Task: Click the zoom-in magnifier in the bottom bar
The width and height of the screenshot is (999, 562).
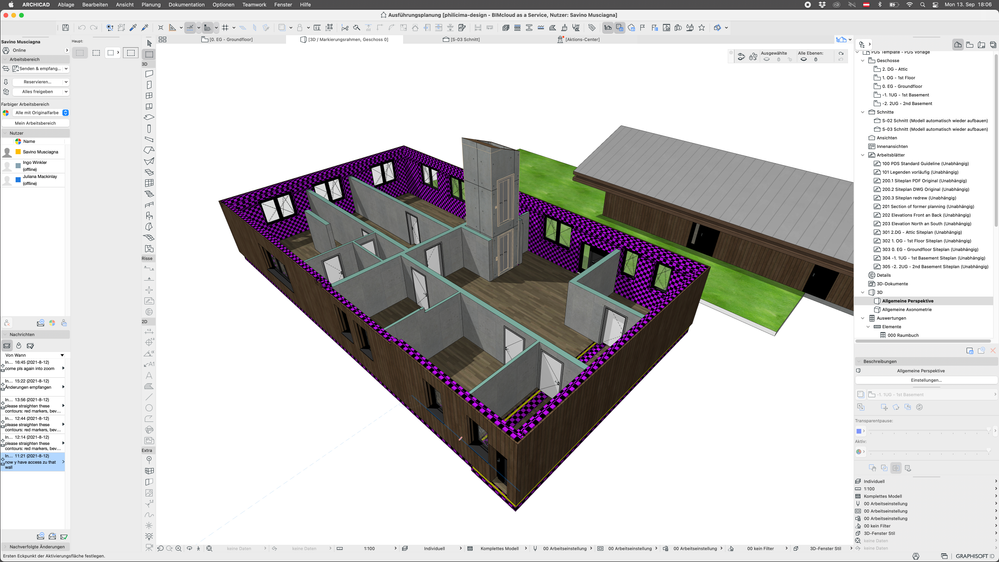Action: (x=177, y=548)
